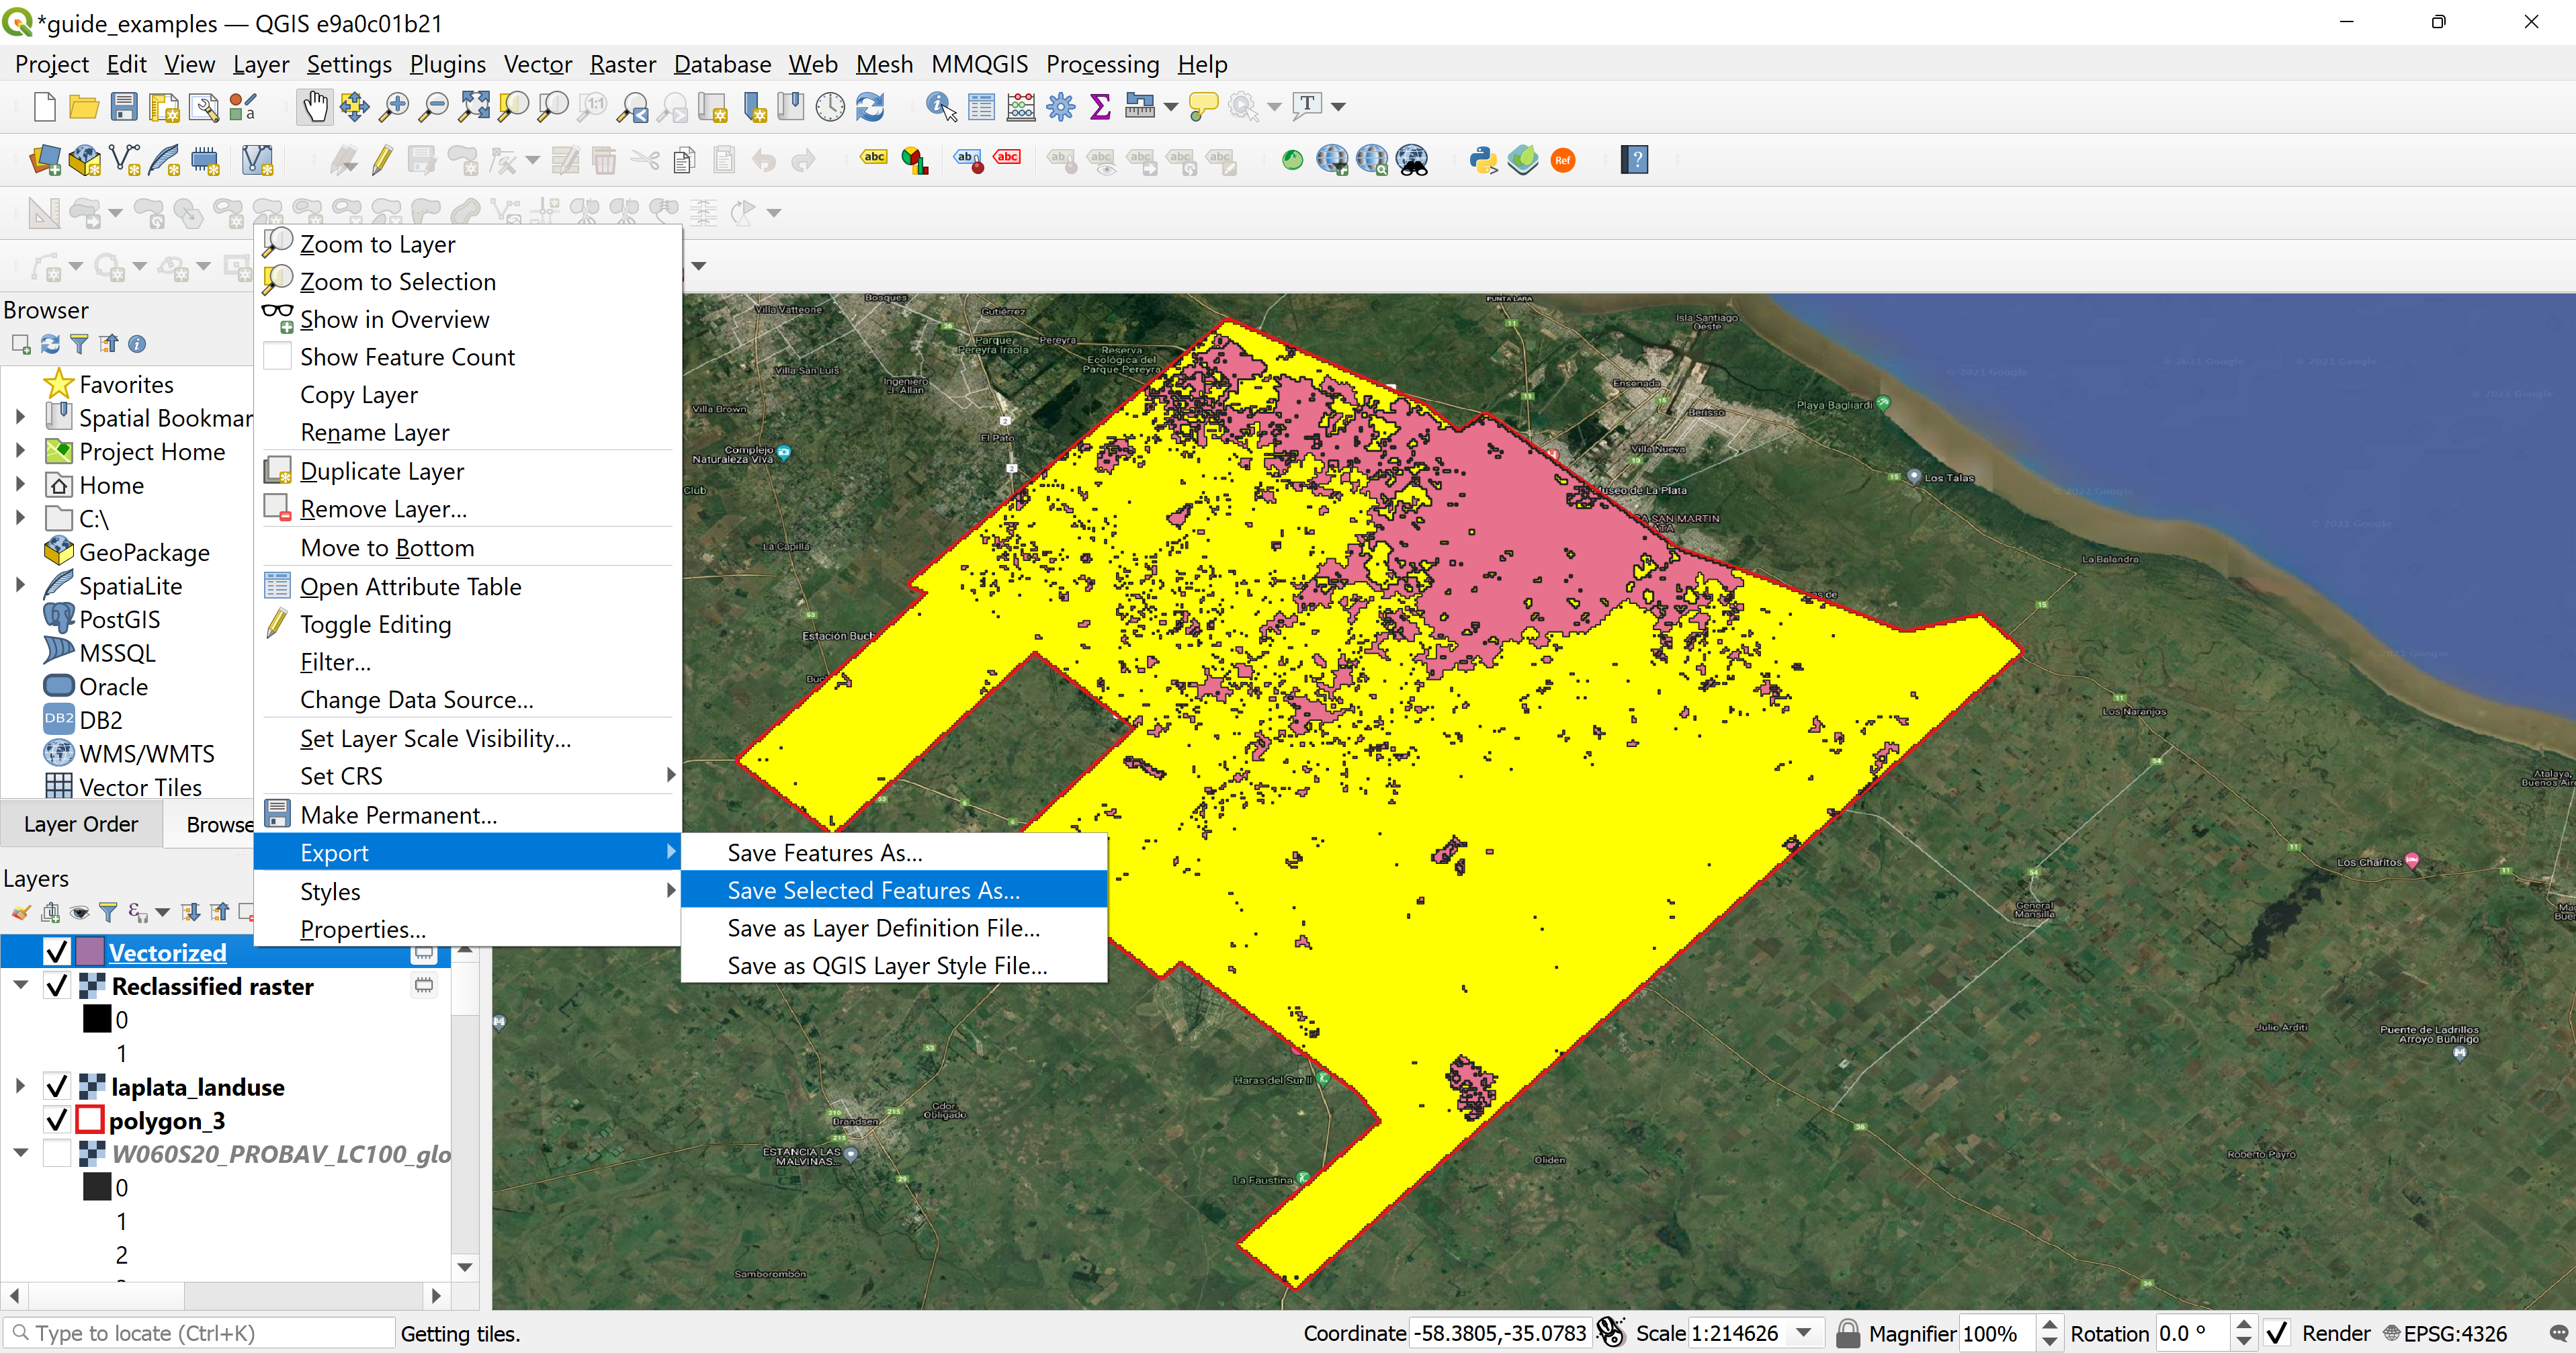Open the Scale dropdown arrow

click(1804, 1333)
